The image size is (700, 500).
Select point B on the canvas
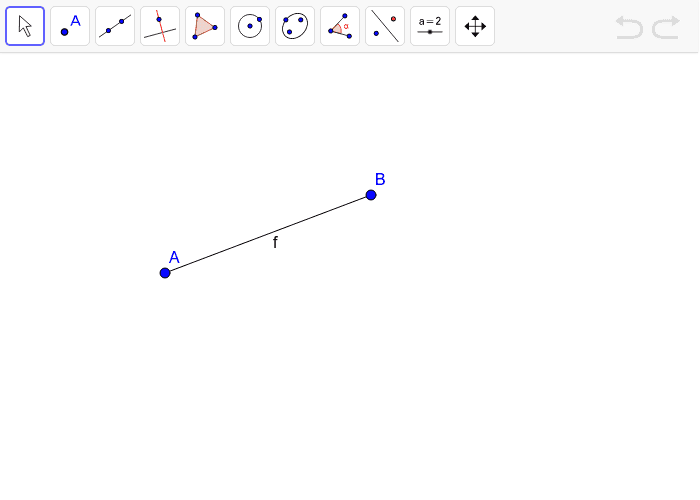pos(371,195)
